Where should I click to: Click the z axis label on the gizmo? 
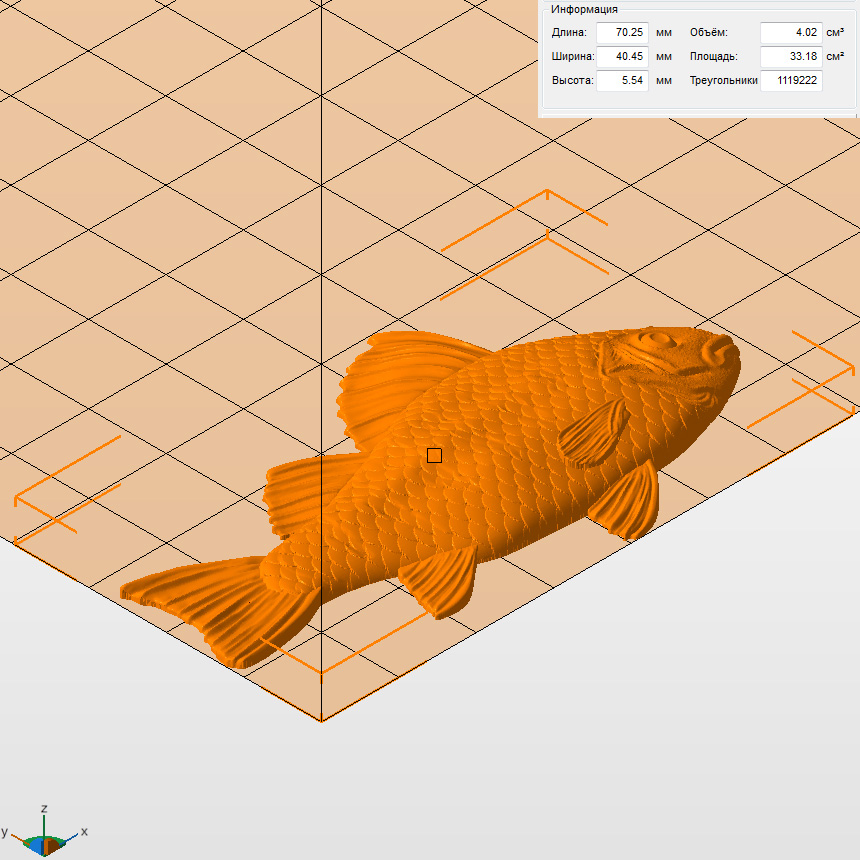44,808
